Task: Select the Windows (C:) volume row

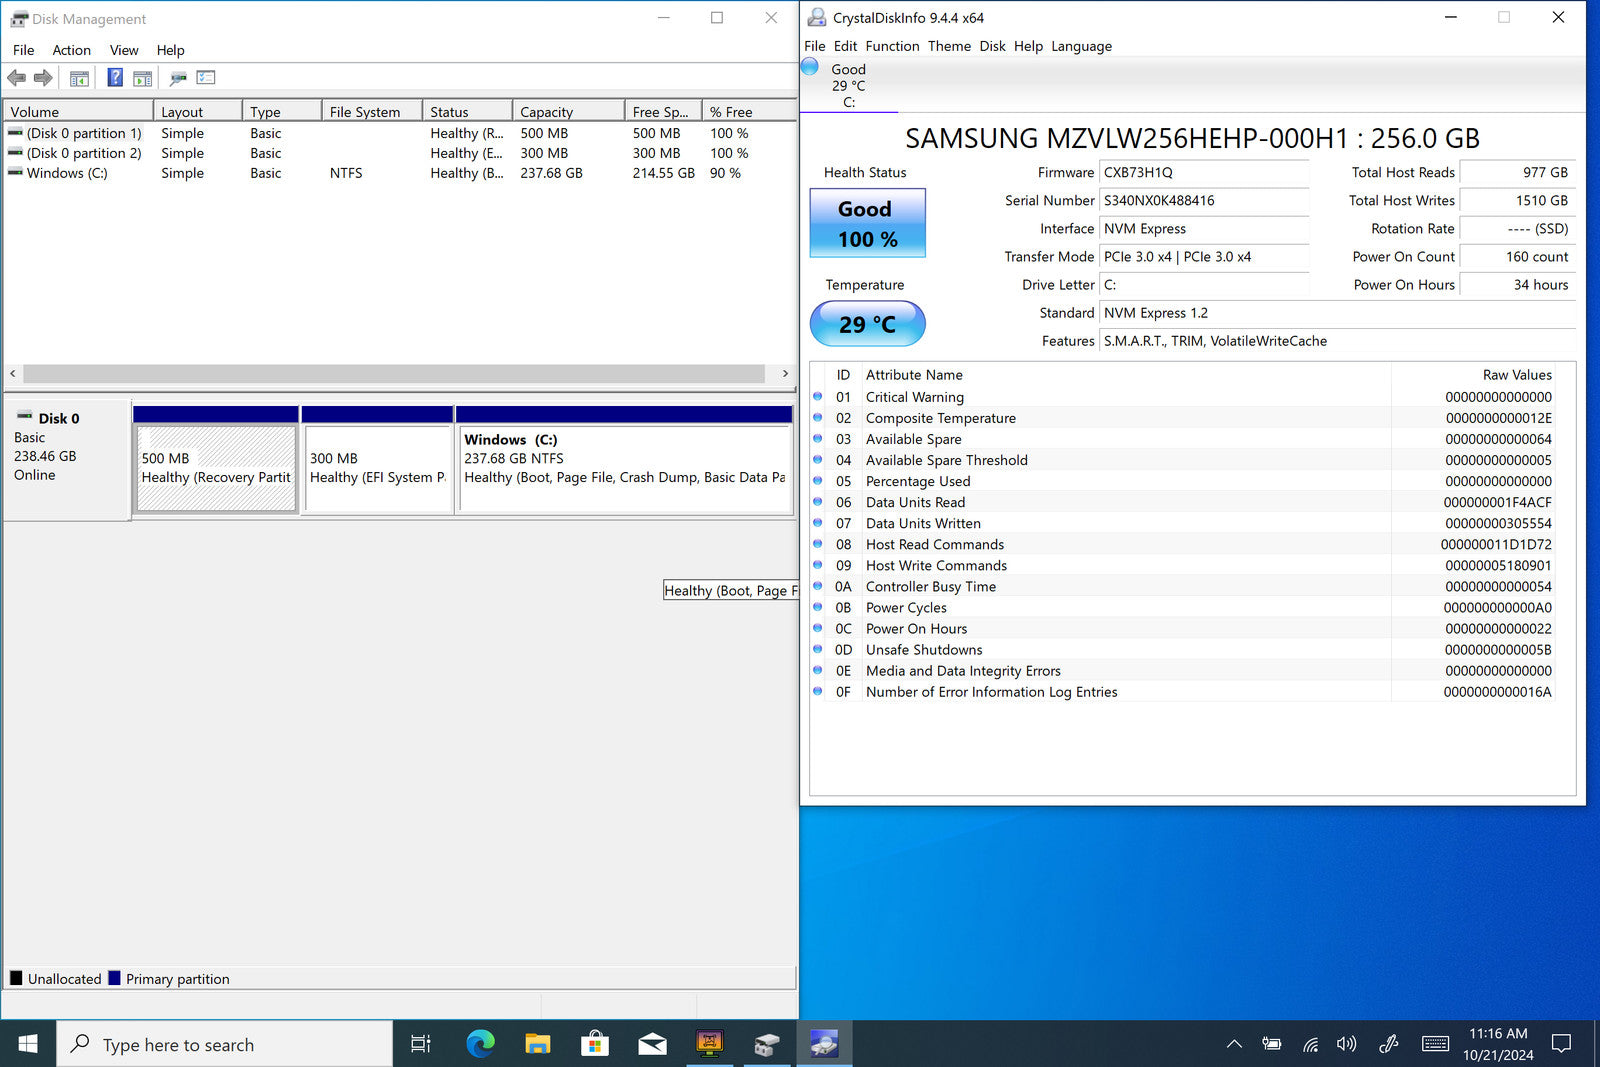Action: pos(67,173)
